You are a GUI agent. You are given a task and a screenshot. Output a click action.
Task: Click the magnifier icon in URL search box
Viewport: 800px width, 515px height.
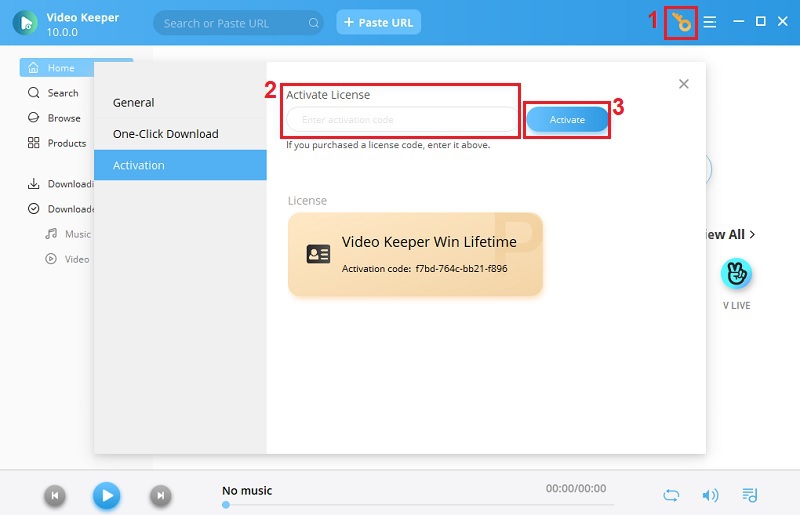(313, 23)
